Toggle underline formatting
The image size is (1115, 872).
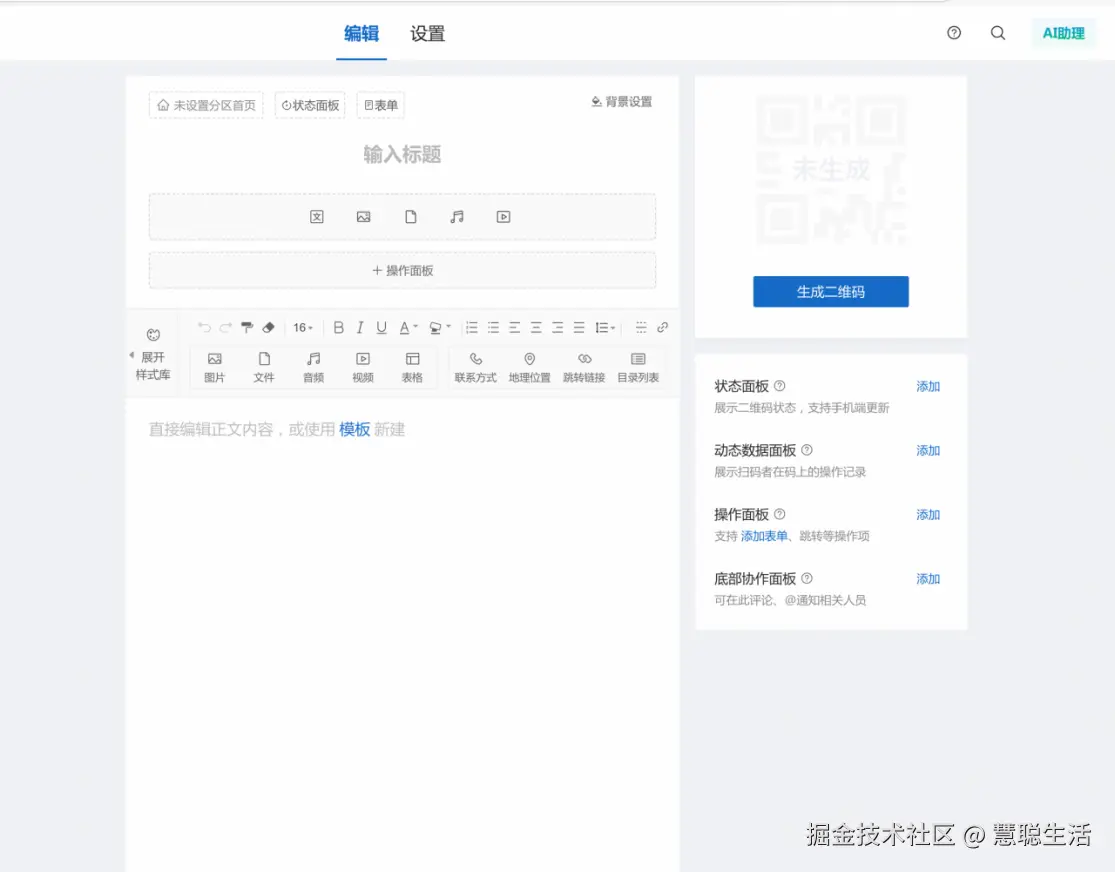pyautogui.click(x=381, y=327)
